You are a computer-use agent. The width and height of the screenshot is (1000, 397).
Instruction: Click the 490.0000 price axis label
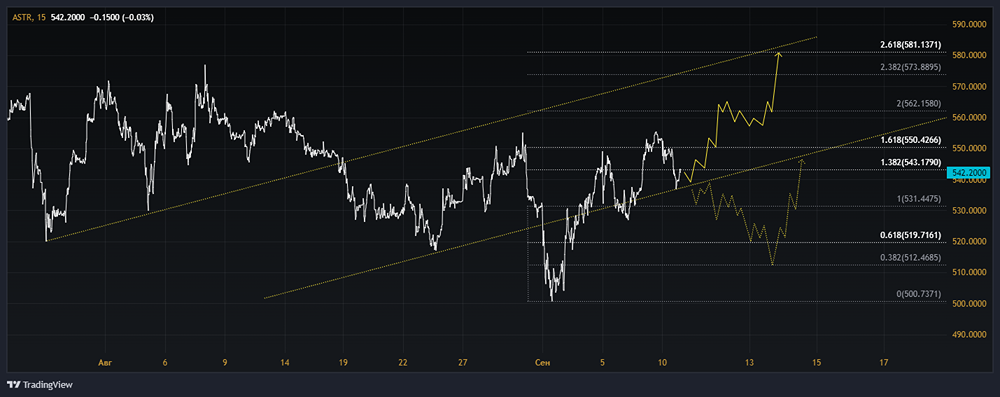(x=969, y=334)
